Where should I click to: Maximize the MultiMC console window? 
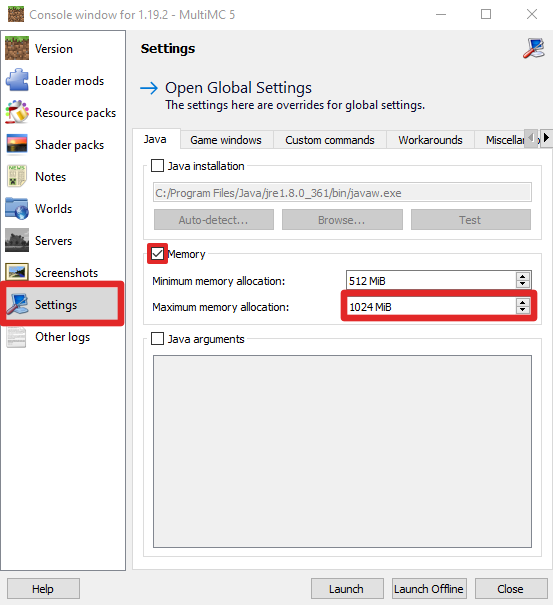point(486,14)
